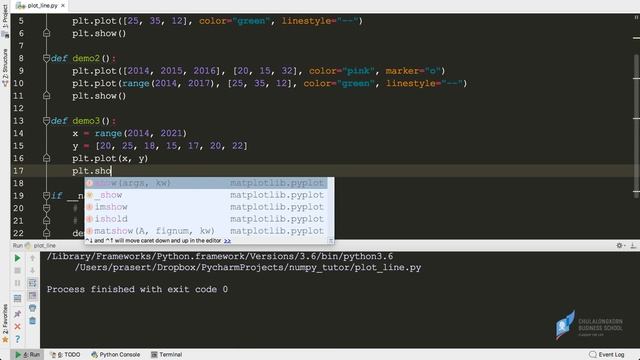Click the fold end marker on line 6
640x360 pixels.
pos(47,33)
